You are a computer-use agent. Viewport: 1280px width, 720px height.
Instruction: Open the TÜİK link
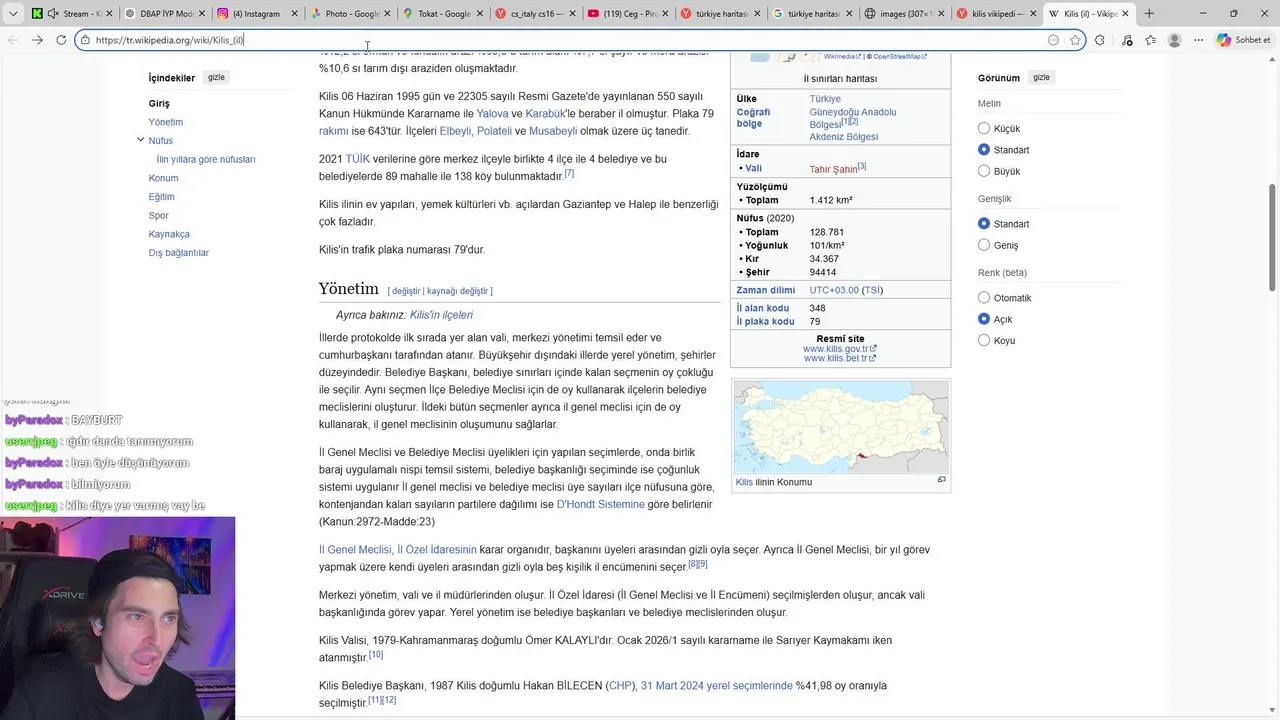point(357,159)
